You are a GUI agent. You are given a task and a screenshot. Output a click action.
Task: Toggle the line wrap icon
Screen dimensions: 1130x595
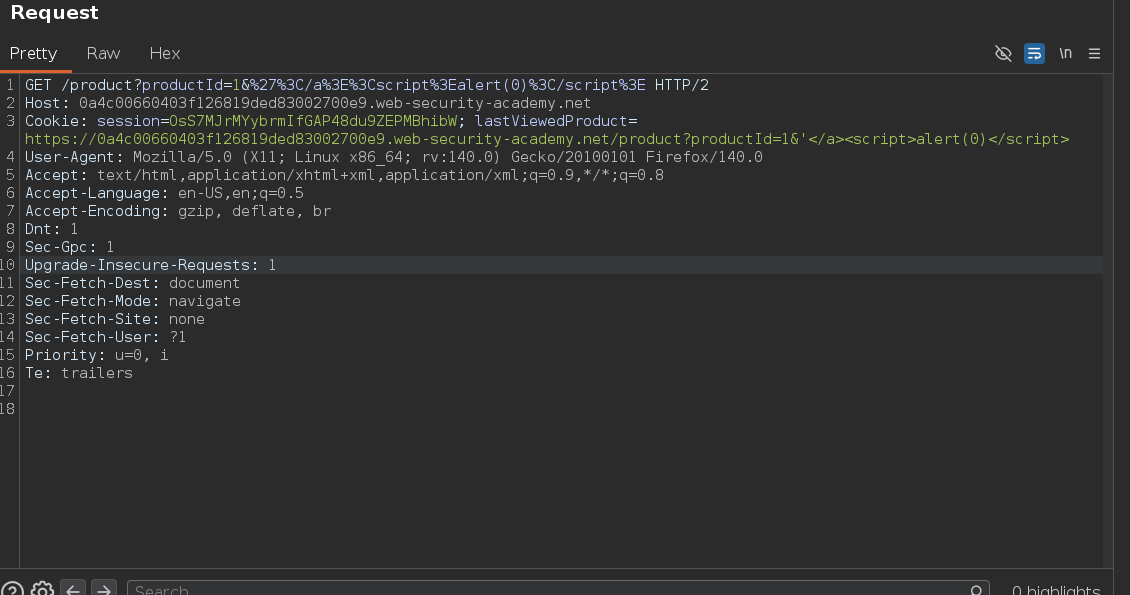click(x=1034, y=53)
